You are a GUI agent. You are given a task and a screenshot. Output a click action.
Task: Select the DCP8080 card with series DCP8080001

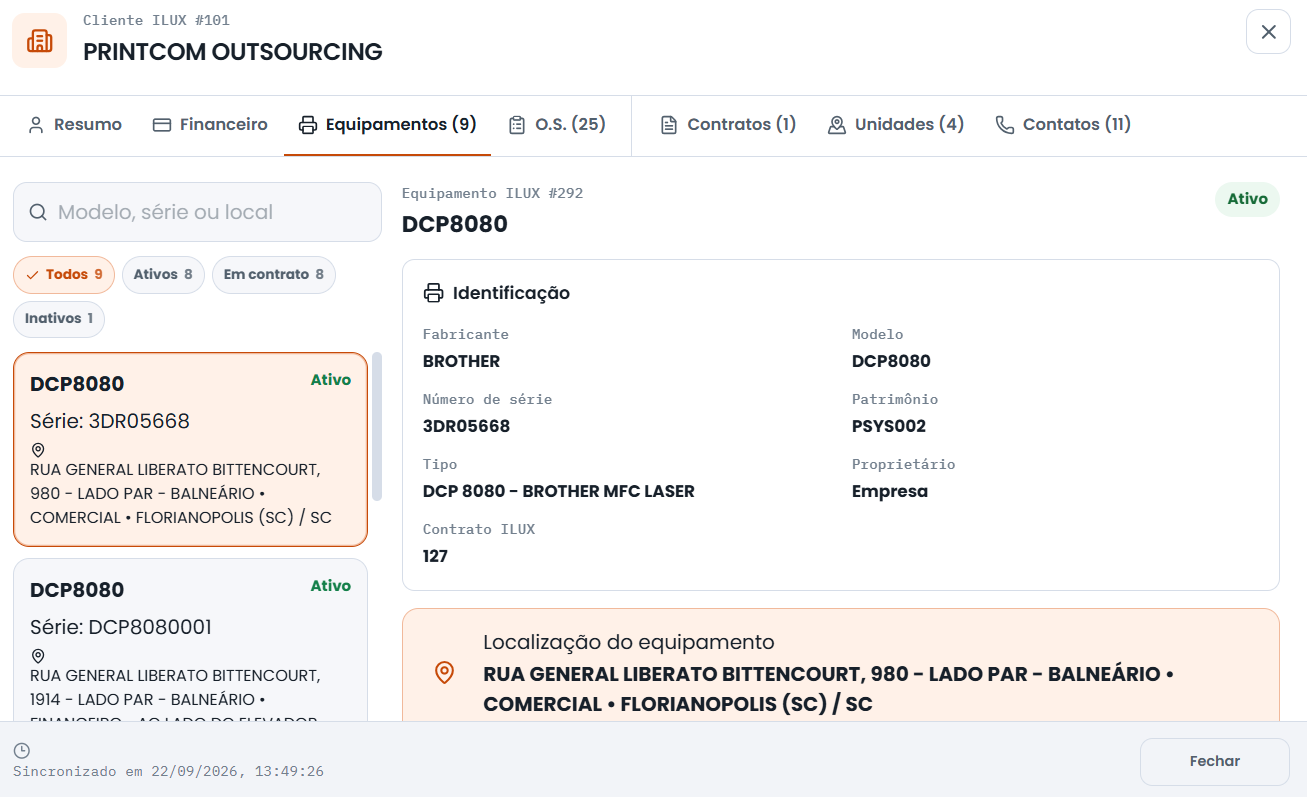click(x=190, y=640)
